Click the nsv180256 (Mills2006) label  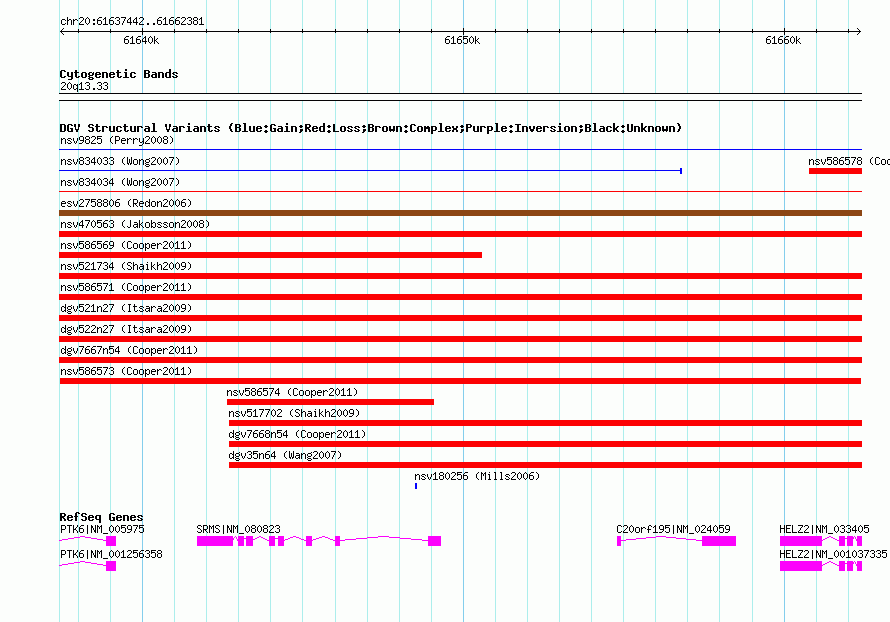tap(477, 476)
